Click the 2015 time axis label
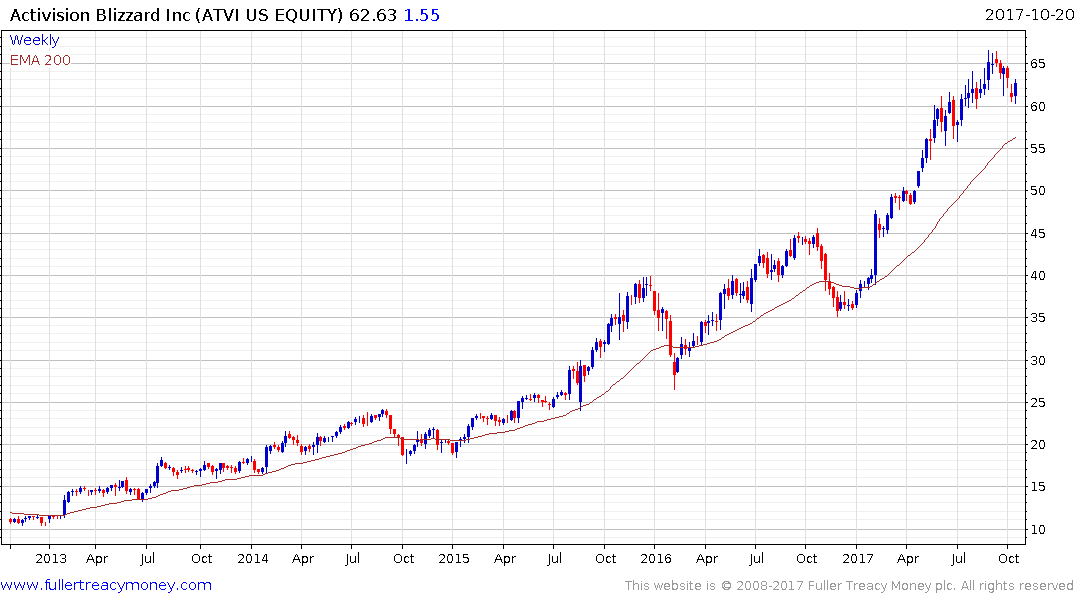 tap(454, 558)
